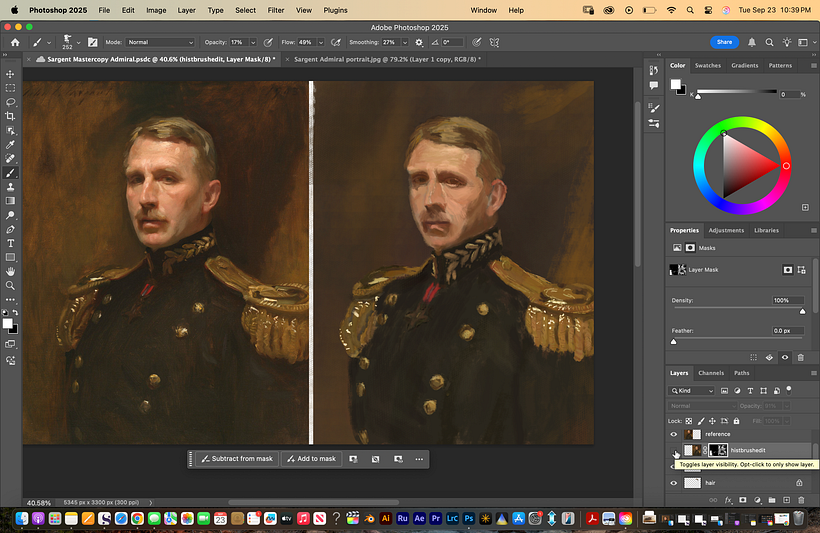Select the Dodge tool

(10, 216)
